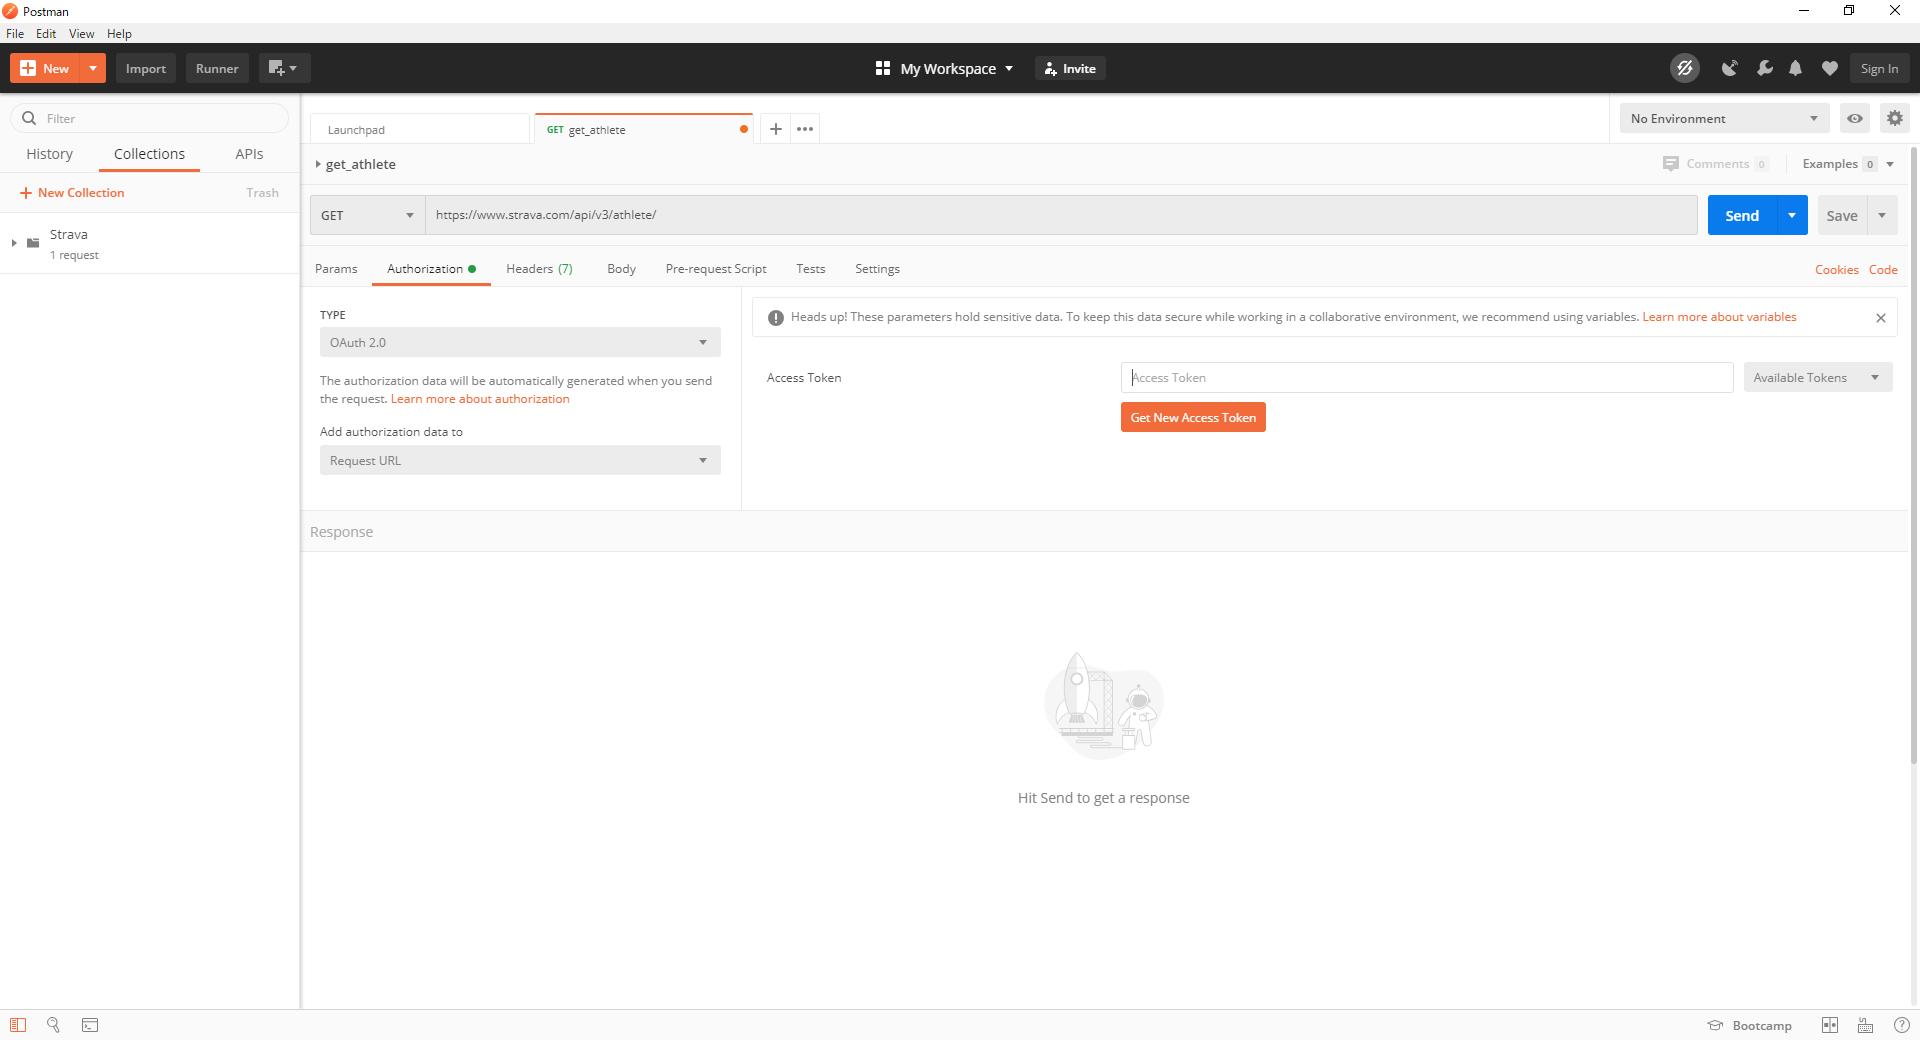This screenshot has width=1920, height=1040.
Task: Show notifications bell
Action: pos(1796,68)
